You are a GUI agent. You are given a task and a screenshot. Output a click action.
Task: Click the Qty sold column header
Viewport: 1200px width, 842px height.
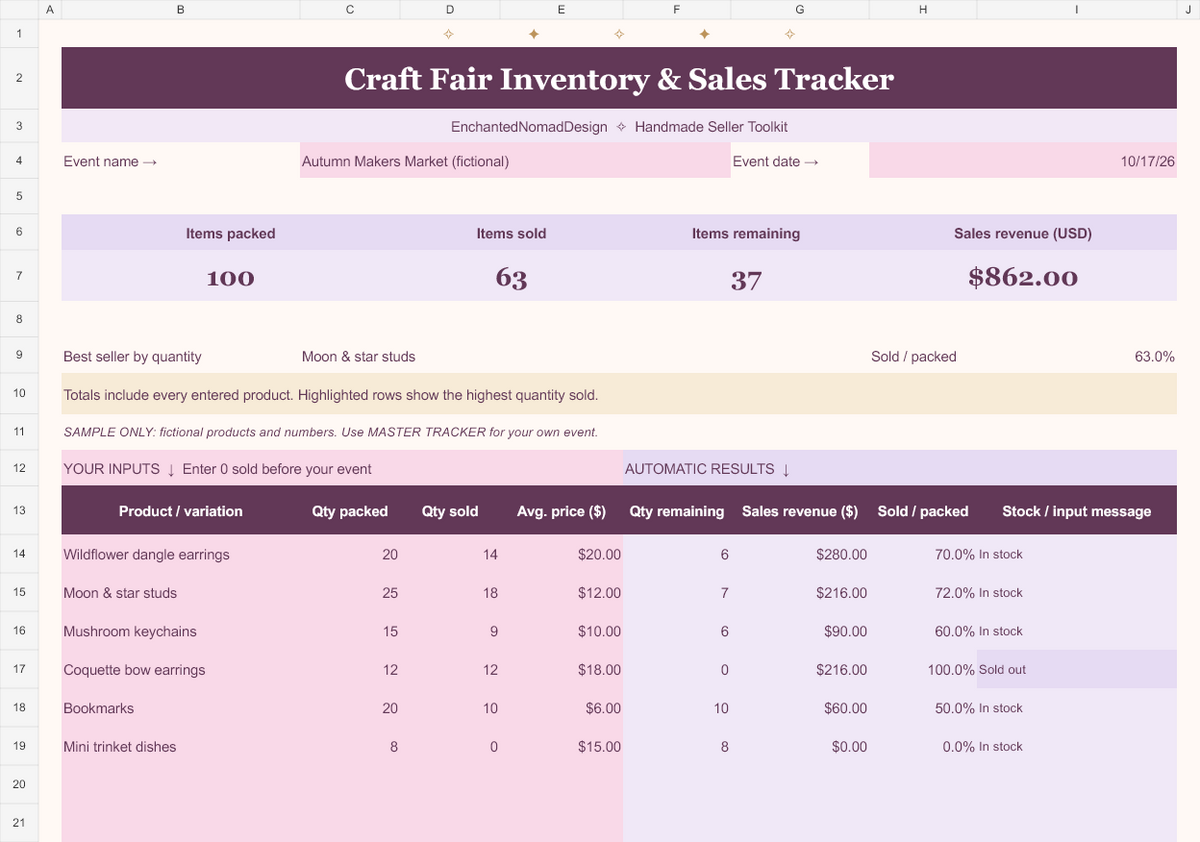(x=450, y=511)
